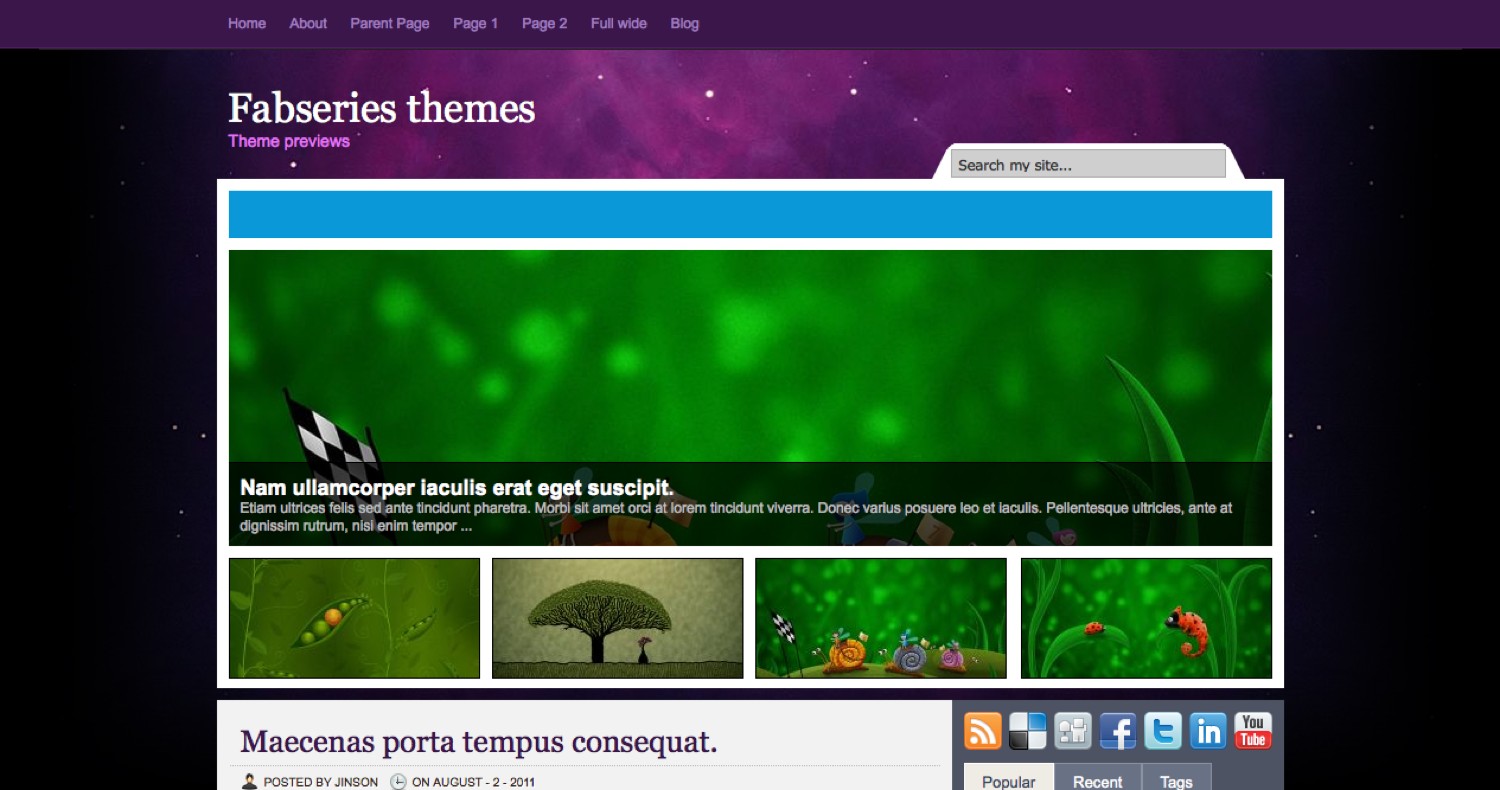Open the LinkedIn icon
This screenshot has width=1500, height=790.
pyautogui.click(x=1208, y=731)
